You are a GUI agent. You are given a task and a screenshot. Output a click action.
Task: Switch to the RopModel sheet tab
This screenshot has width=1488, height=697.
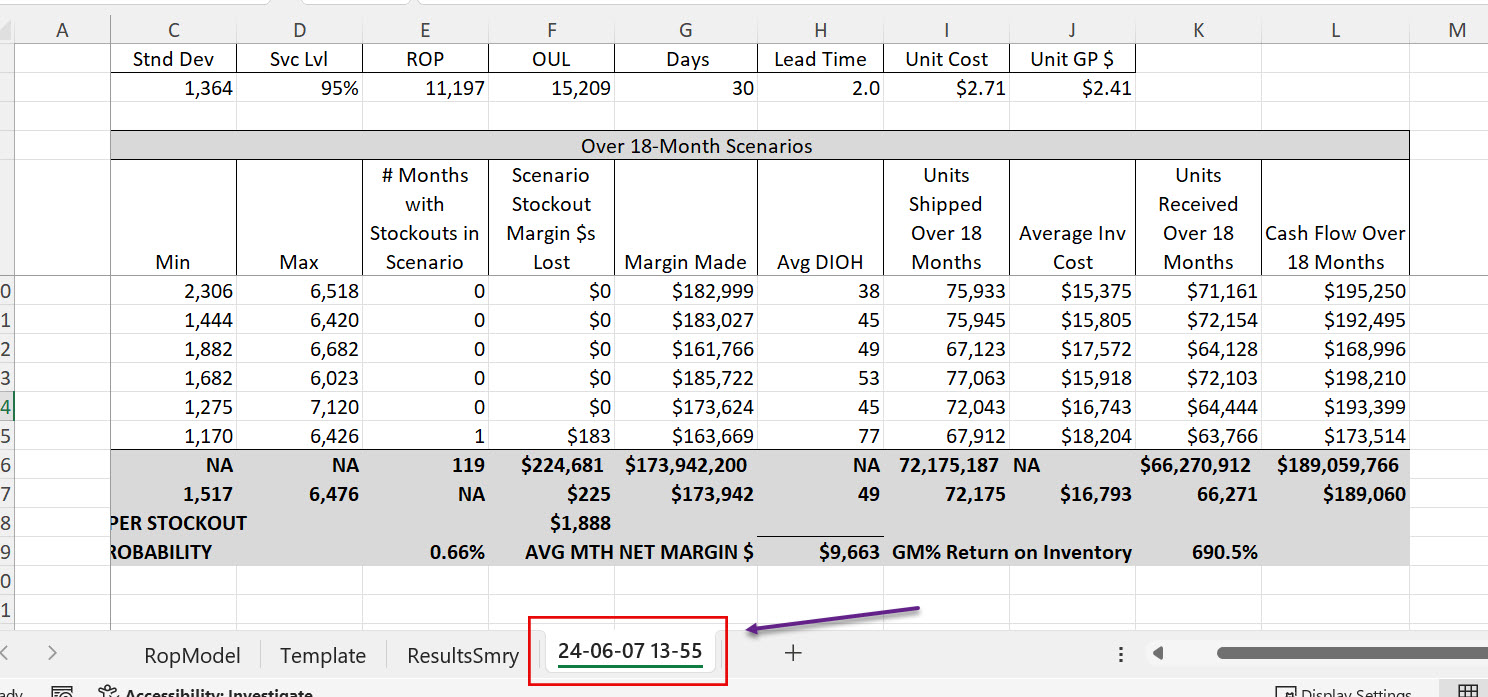pos(192,655)
